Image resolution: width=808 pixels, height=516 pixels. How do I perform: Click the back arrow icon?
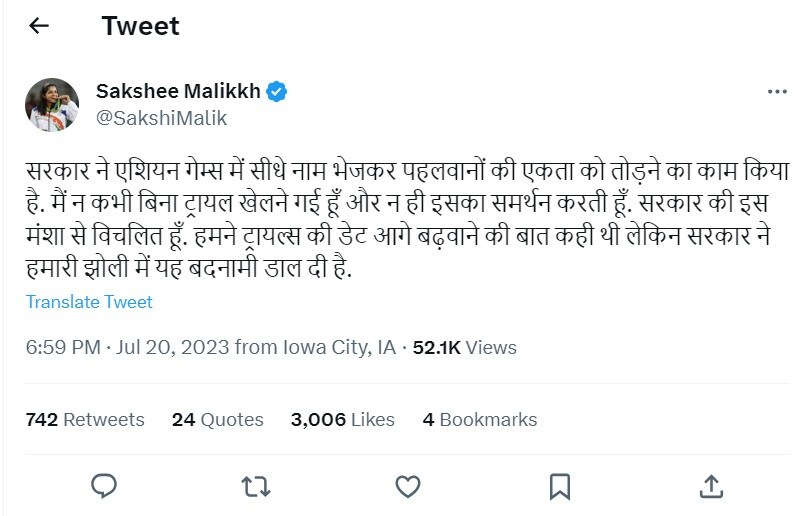39,26
